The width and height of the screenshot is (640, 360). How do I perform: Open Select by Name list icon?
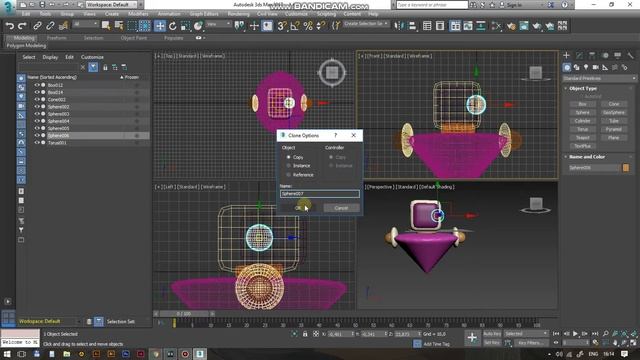(x=119, y=26)
